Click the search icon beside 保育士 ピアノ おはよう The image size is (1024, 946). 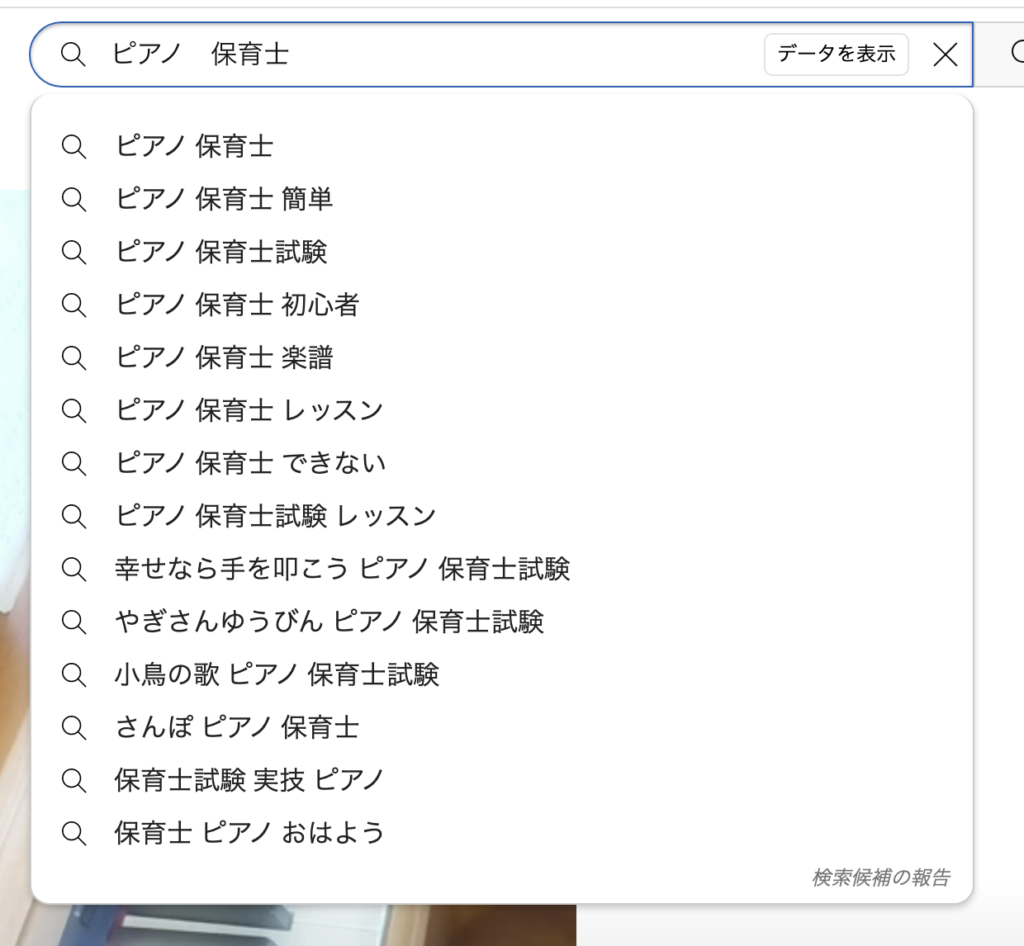[73, 833]
